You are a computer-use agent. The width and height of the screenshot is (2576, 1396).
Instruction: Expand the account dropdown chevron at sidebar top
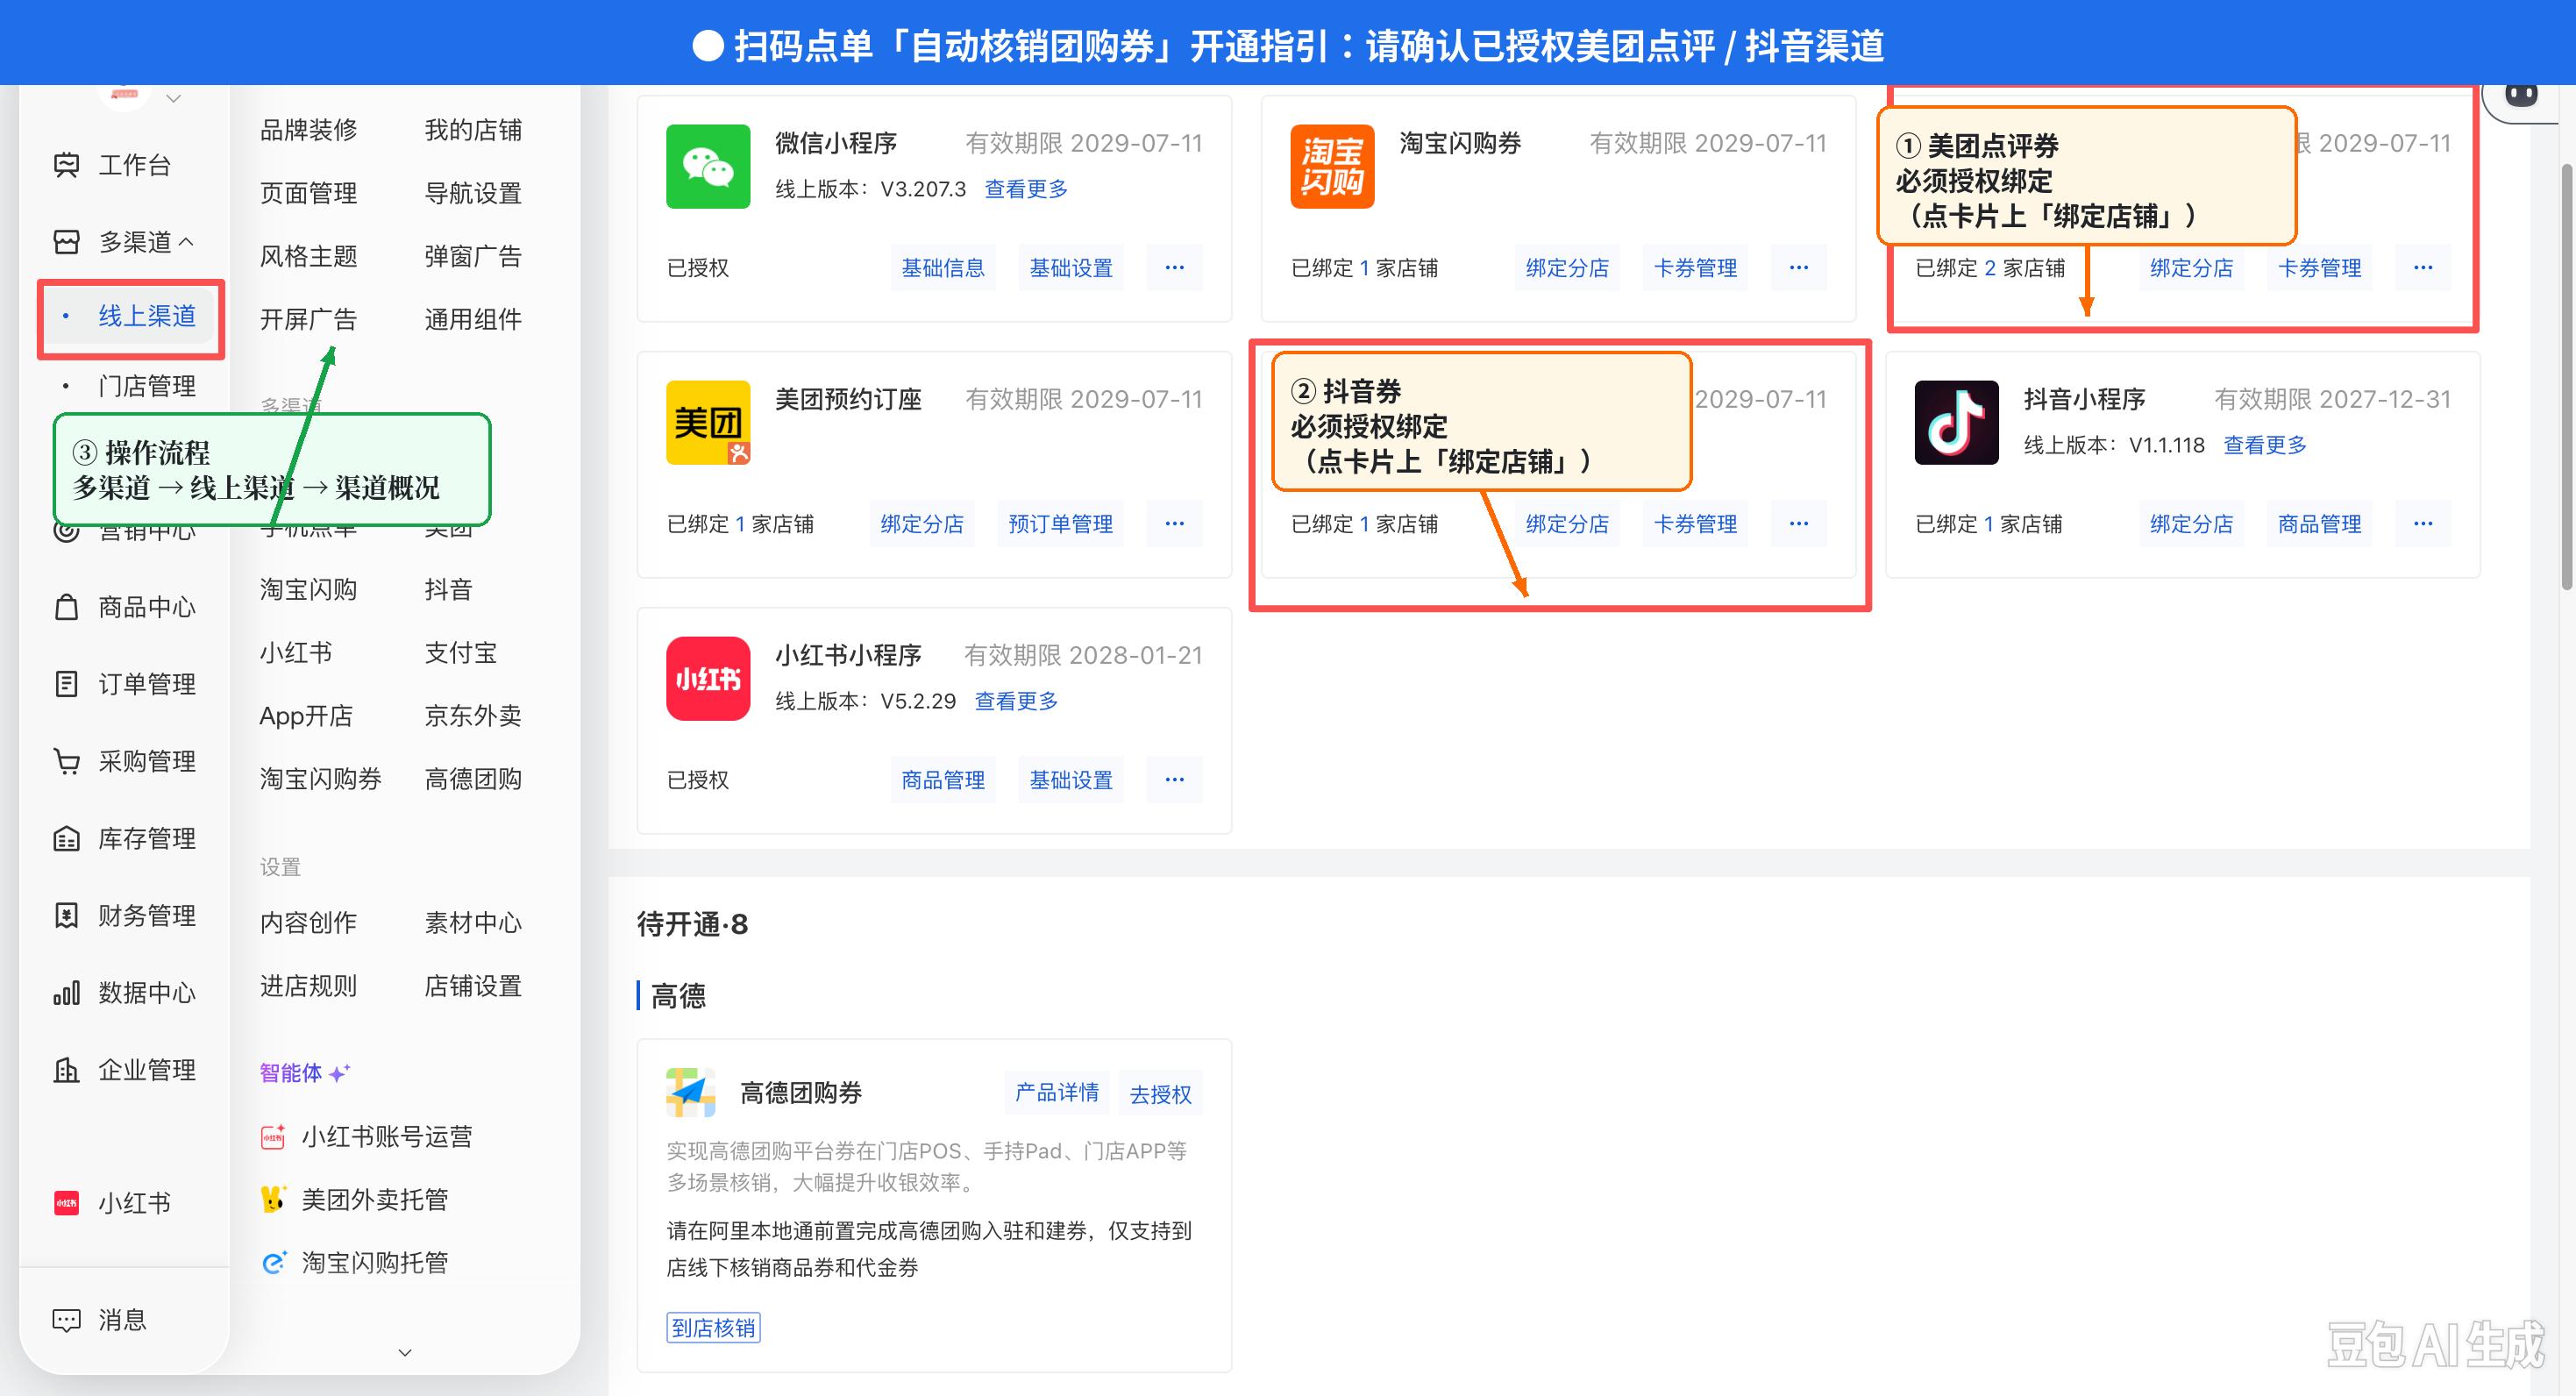coord(173,98)
